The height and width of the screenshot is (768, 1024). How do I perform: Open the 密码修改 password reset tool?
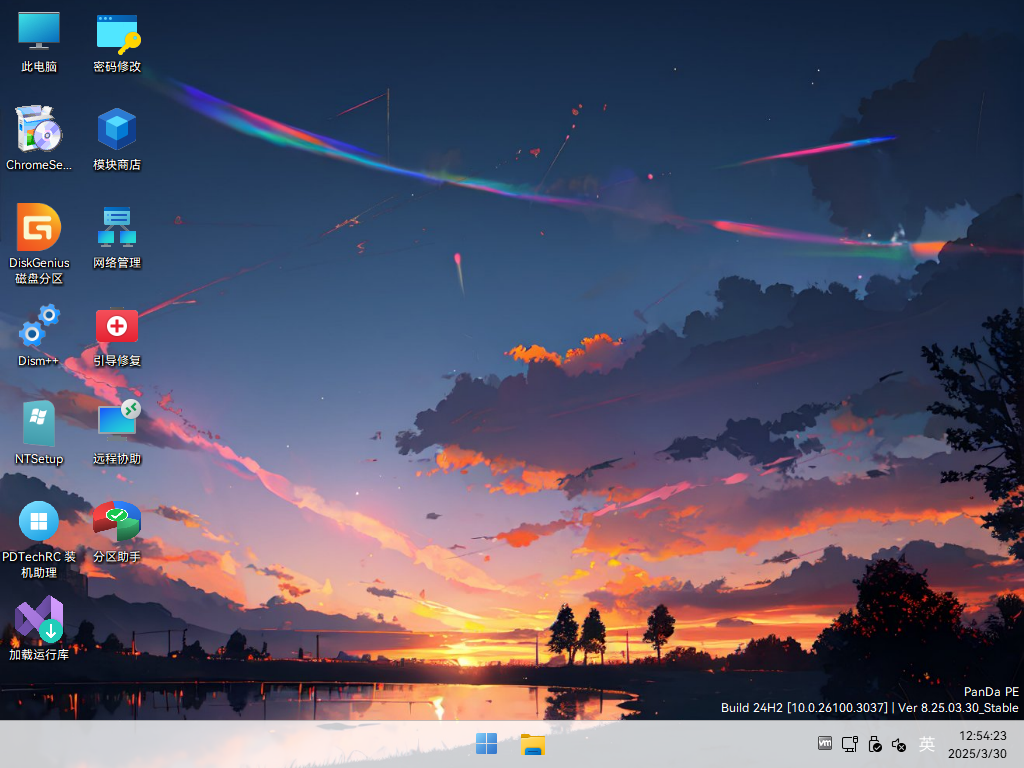(x=117, y=33)
